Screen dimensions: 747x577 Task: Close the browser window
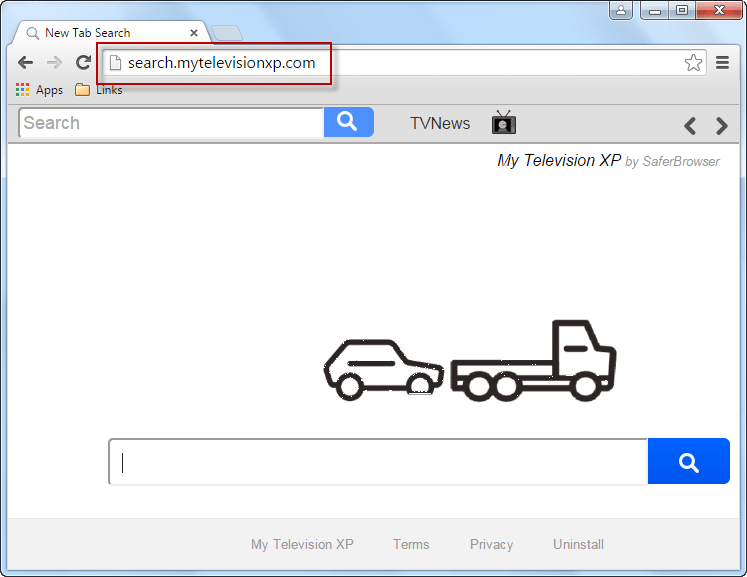pyautogui.click(x=719, y=10)
